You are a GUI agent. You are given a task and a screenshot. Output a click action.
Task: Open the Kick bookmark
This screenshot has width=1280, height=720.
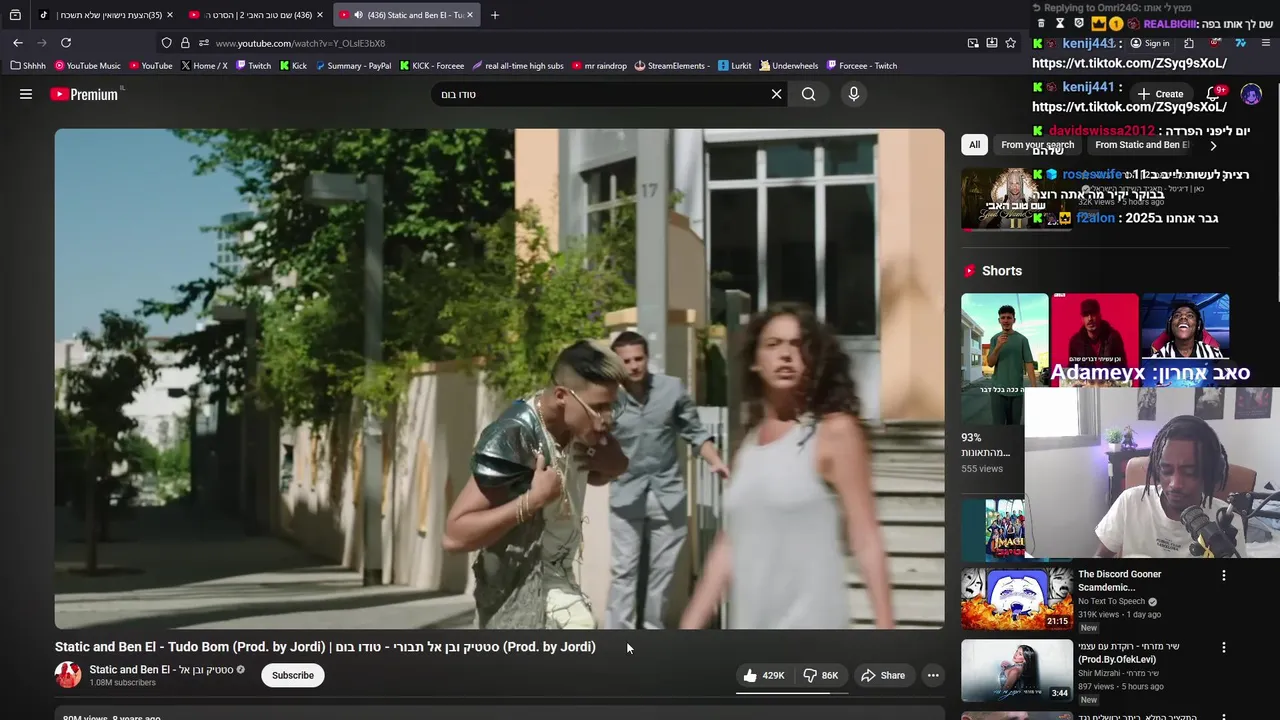coord(294,66)
